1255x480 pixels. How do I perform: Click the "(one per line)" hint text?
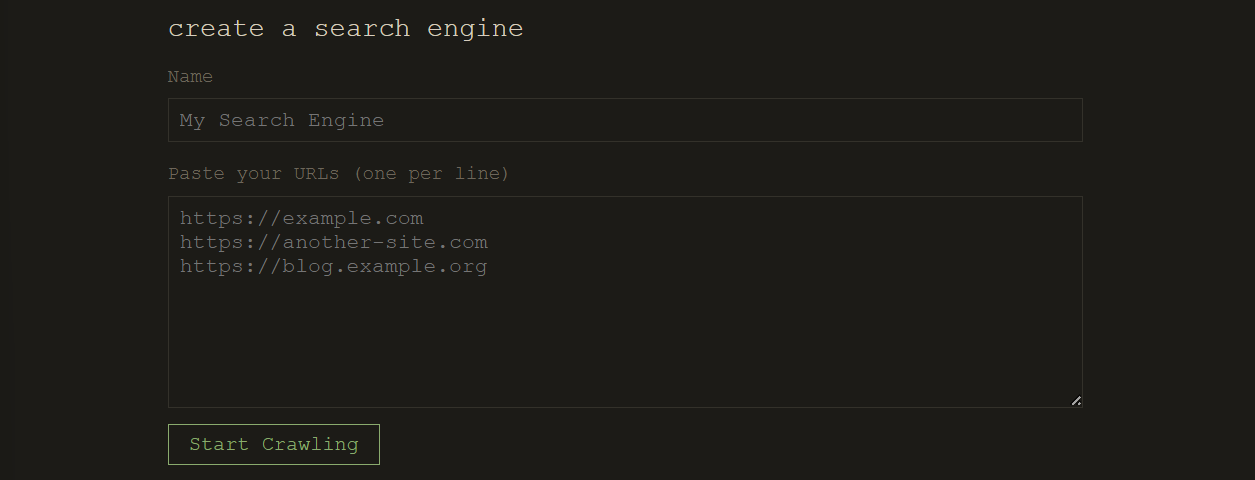click(x=431, y=174)
